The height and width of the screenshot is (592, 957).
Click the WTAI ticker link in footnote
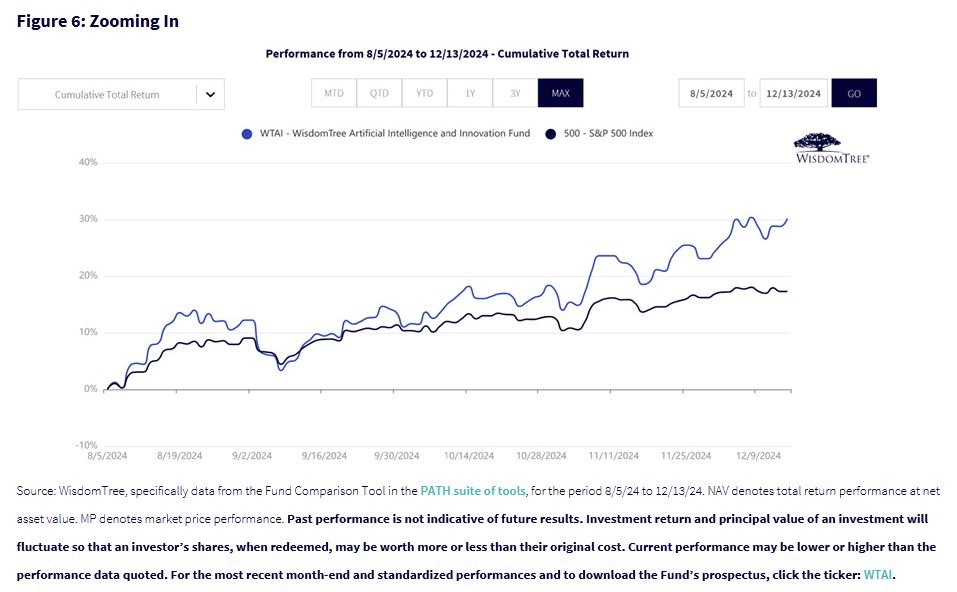(x=877, y=575)
